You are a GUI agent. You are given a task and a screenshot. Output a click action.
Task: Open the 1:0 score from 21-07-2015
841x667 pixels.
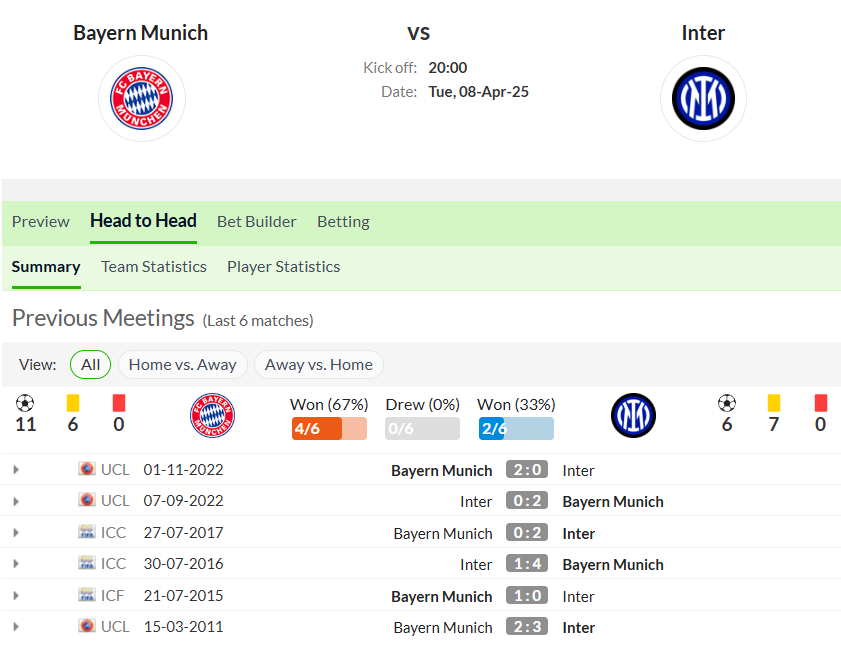coord(527,595)
